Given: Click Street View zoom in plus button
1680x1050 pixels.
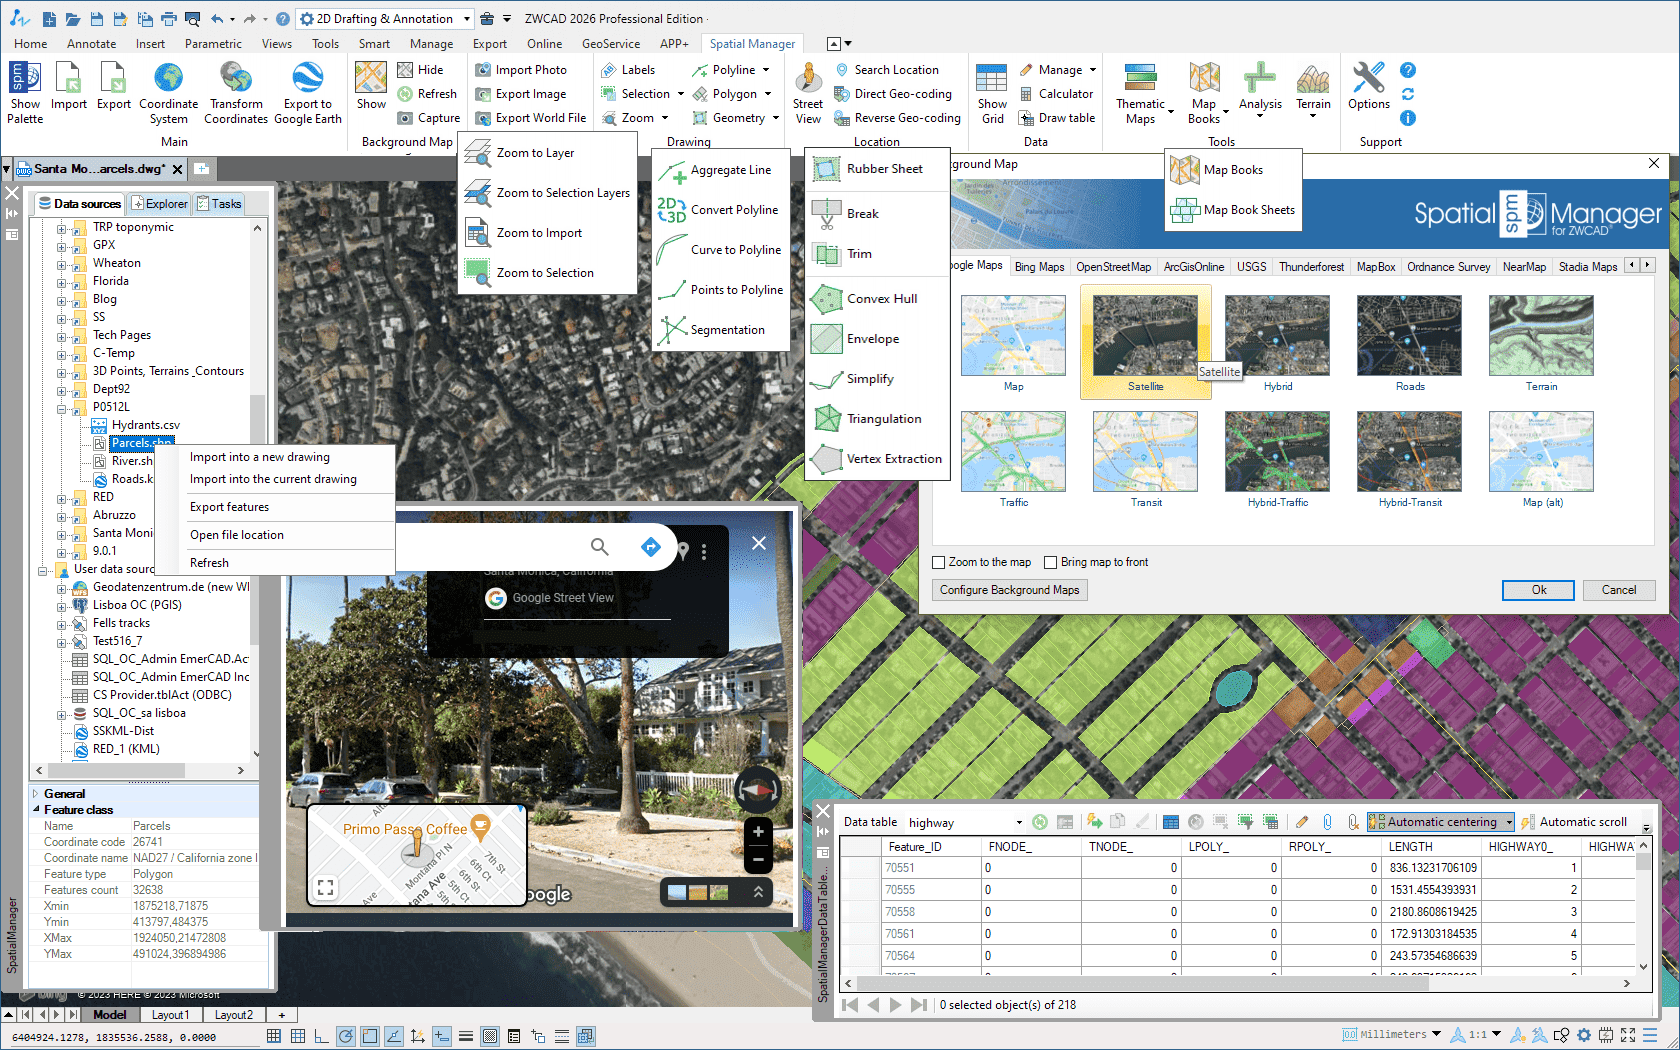Looking at the screenshot, I should click(758, 832).
